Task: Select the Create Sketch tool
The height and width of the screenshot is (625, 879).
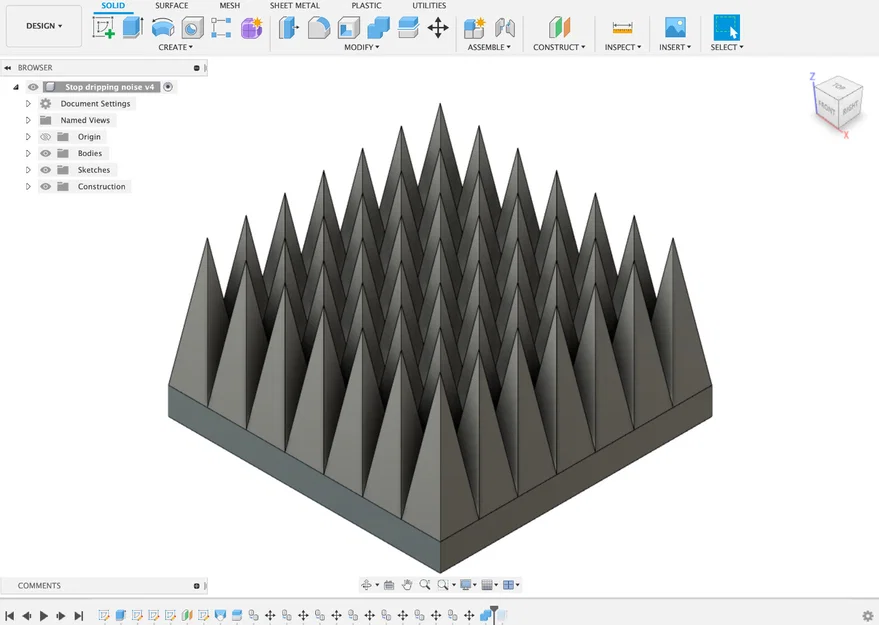Action: click(104, 27)
